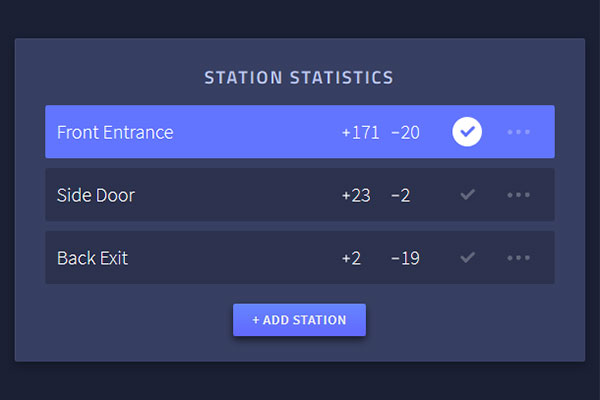
Task: Click the −20 exits count
Action: [x=405, y=132]
